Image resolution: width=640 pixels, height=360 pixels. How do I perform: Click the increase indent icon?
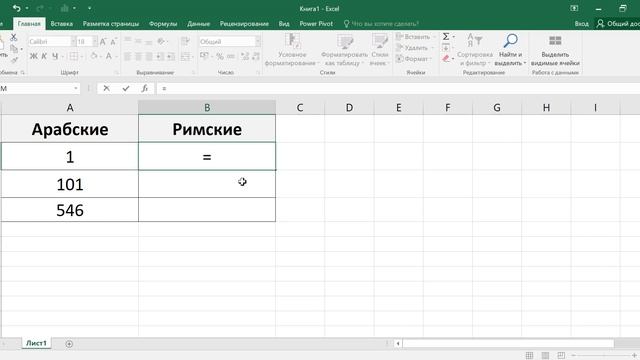[x=171, y=56]
